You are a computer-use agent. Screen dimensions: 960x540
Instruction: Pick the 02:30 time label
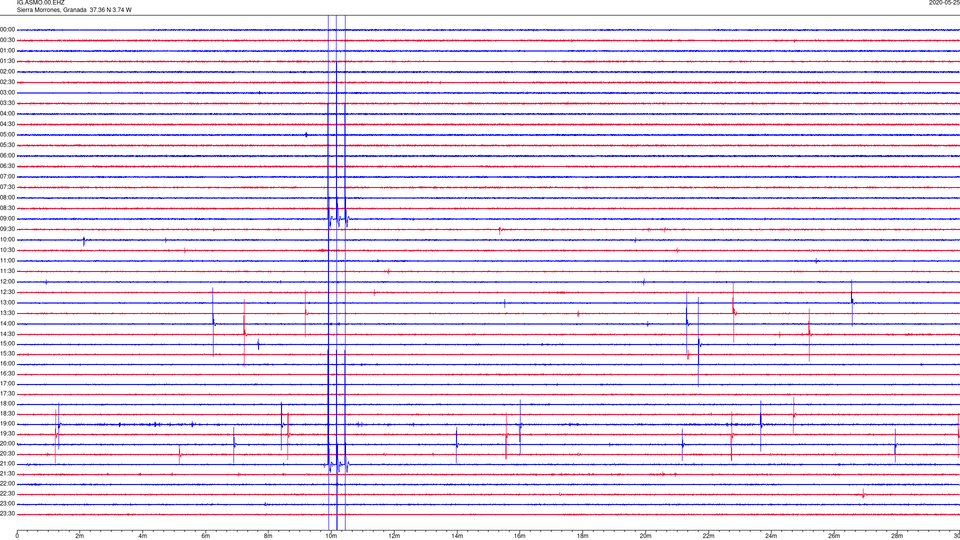(7, 82)
